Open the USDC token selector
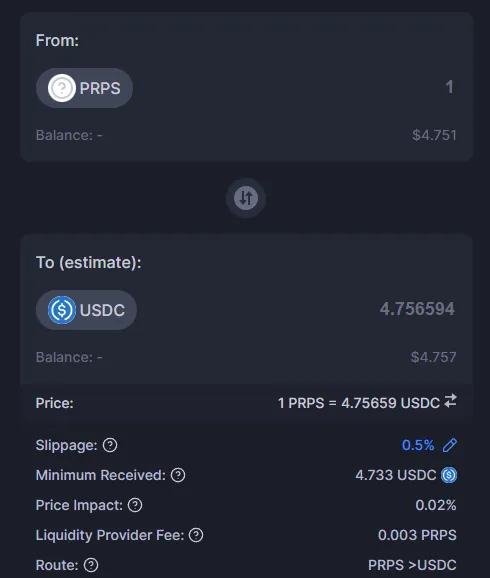Screen dimensions: 490x578 (86, 310)
